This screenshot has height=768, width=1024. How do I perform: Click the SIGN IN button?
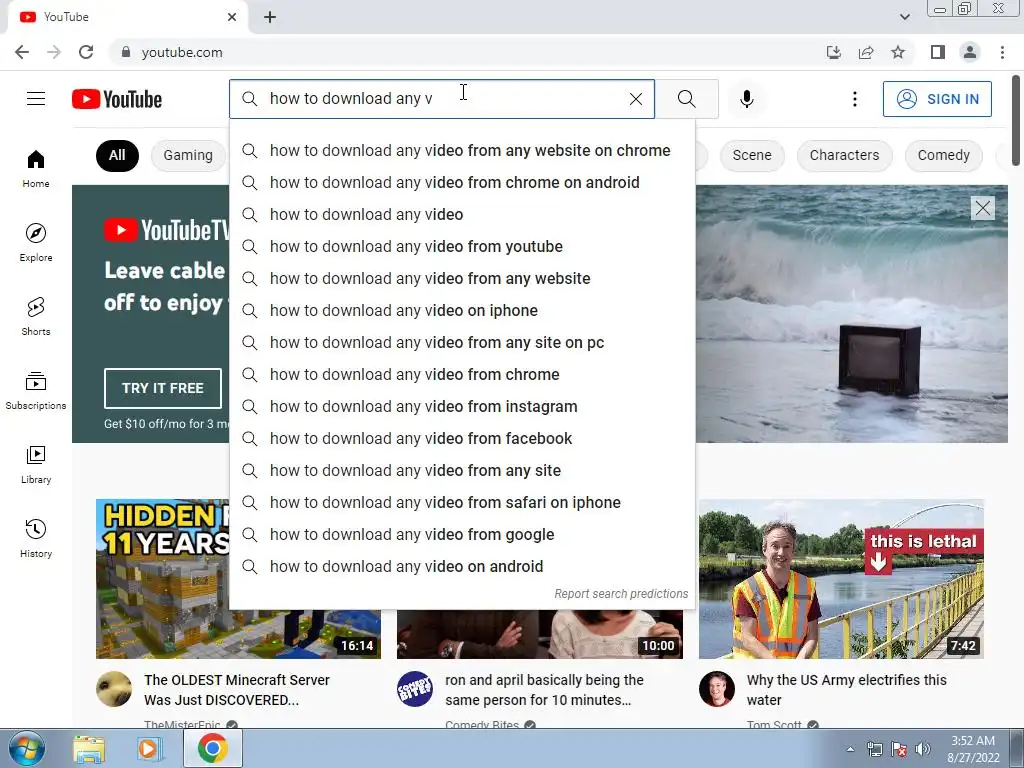click(937, 99)
